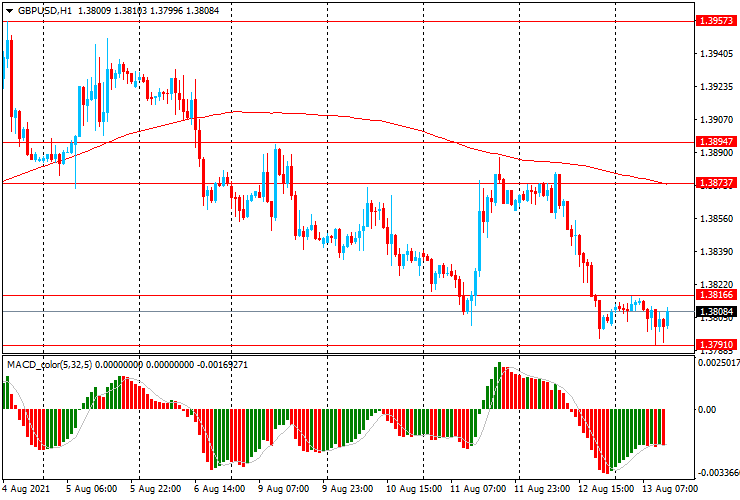Screen dimensions: 740x500
Task: Click the MACD scale value 0.0025017
Action: tap(719, 363)
